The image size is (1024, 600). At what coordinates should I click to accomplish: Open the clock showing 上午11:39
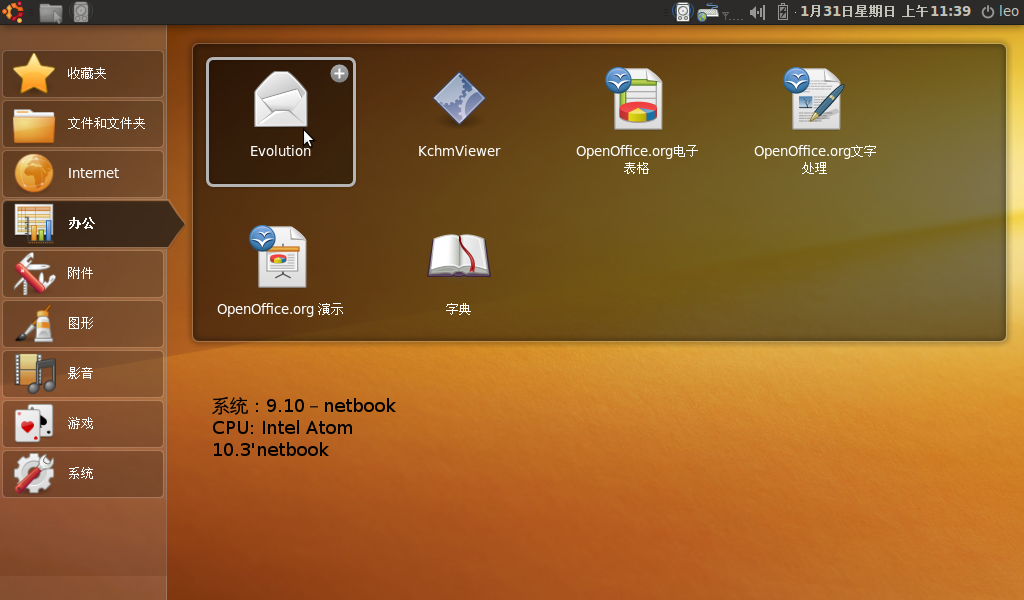(x=885, y=11)
